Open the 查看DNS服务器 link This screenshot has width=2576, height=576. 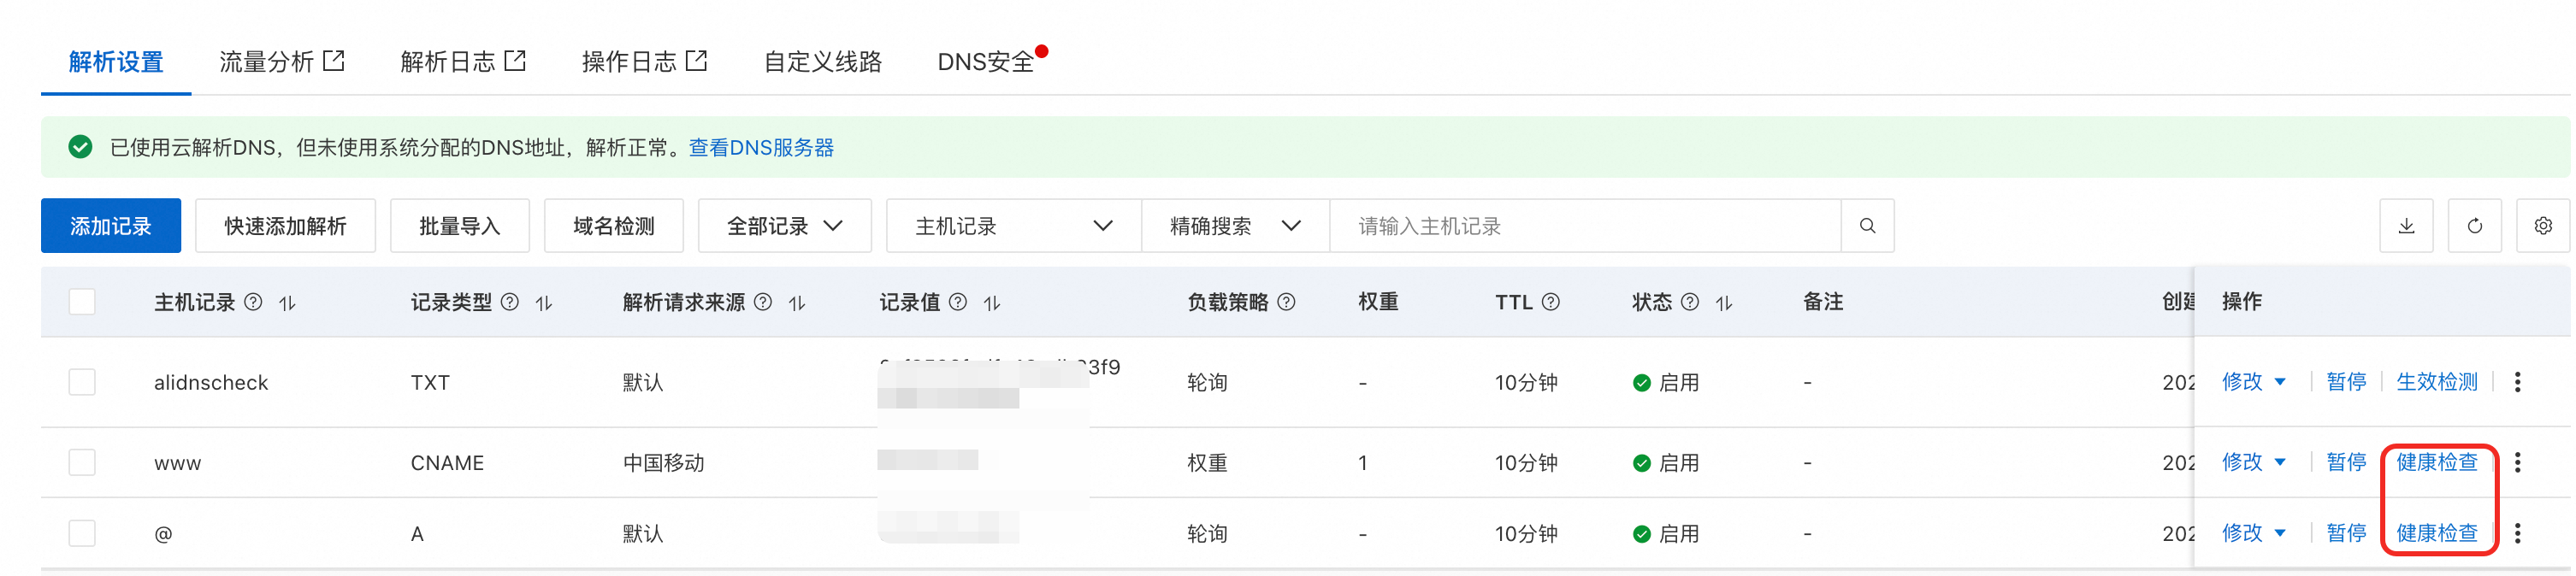[x=761, y=148]
